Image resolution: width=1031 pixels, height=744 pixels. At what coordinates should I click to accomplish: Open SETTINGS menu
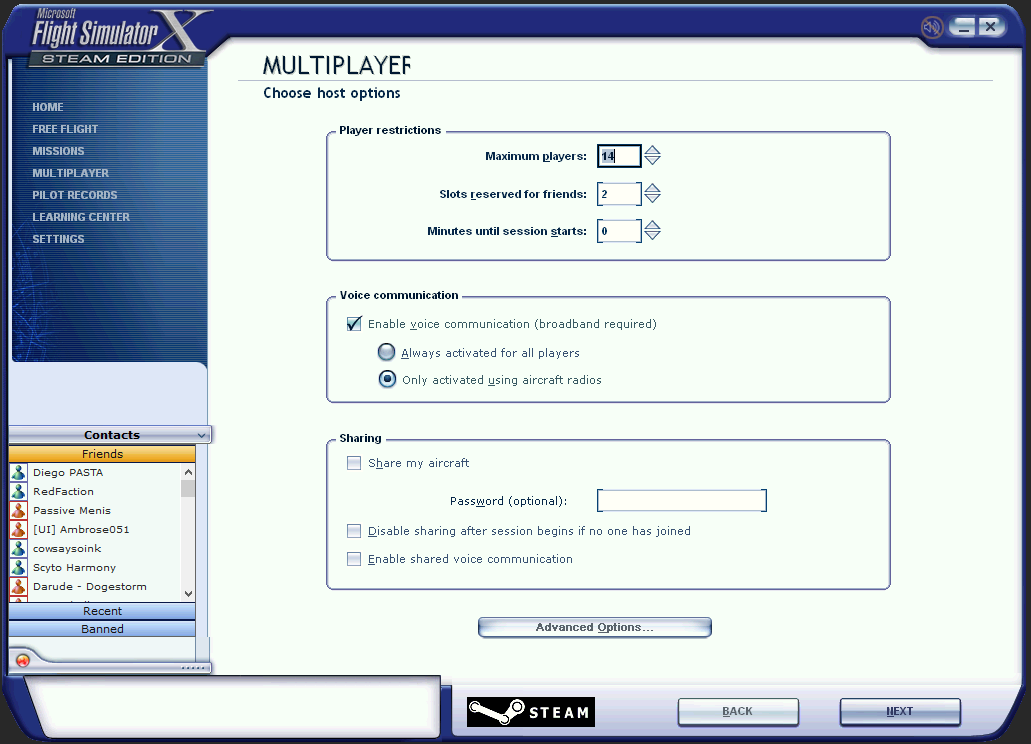point(59,239)
